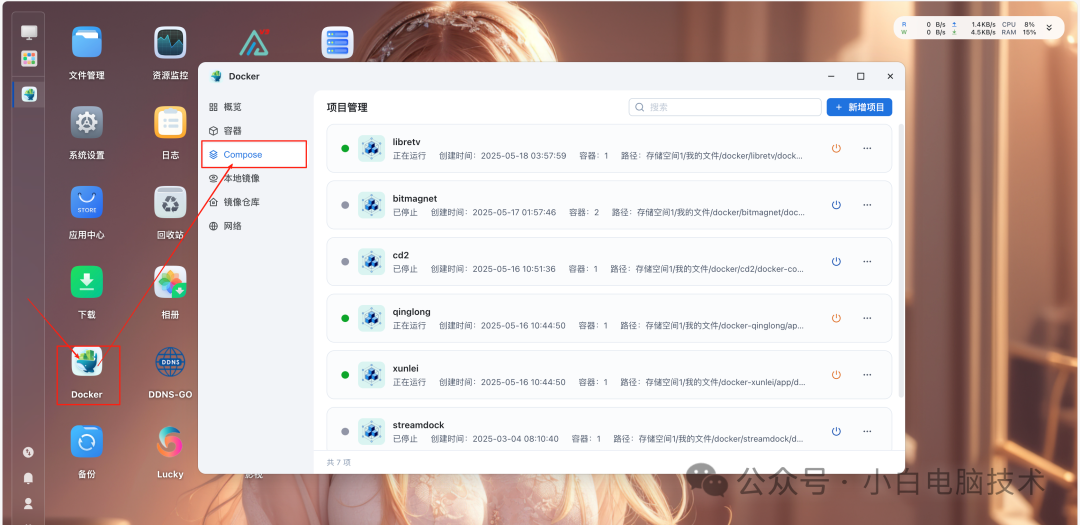Open the cd2 row's three-dot menu
Screen dimensions: 1080x525
click(867, 261)
